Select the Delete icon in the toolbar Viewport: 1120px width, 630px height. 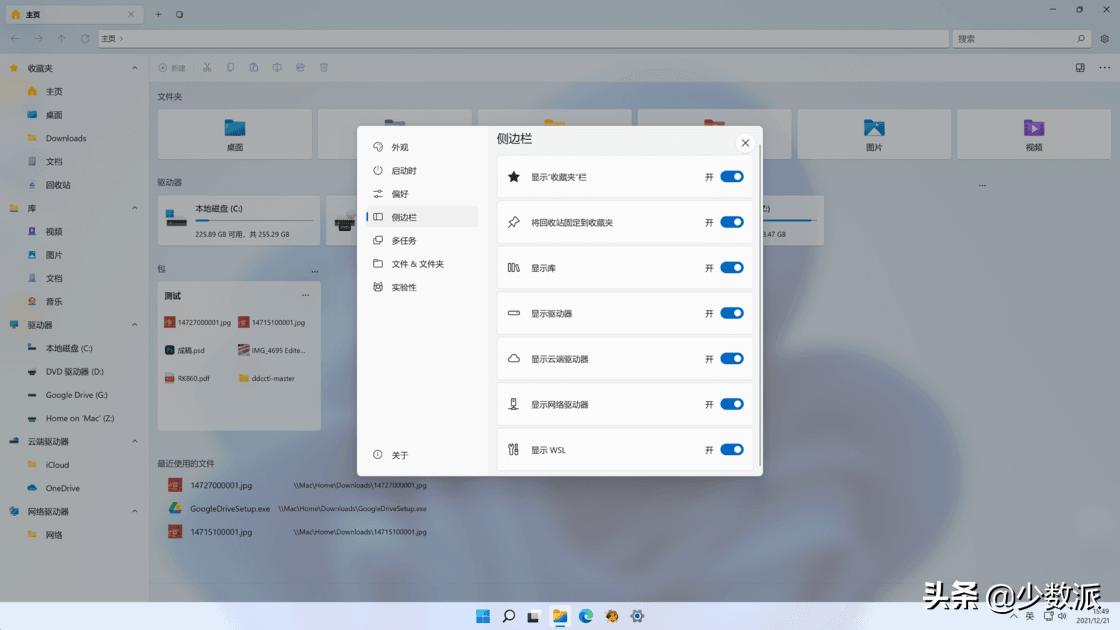(322, 67)
